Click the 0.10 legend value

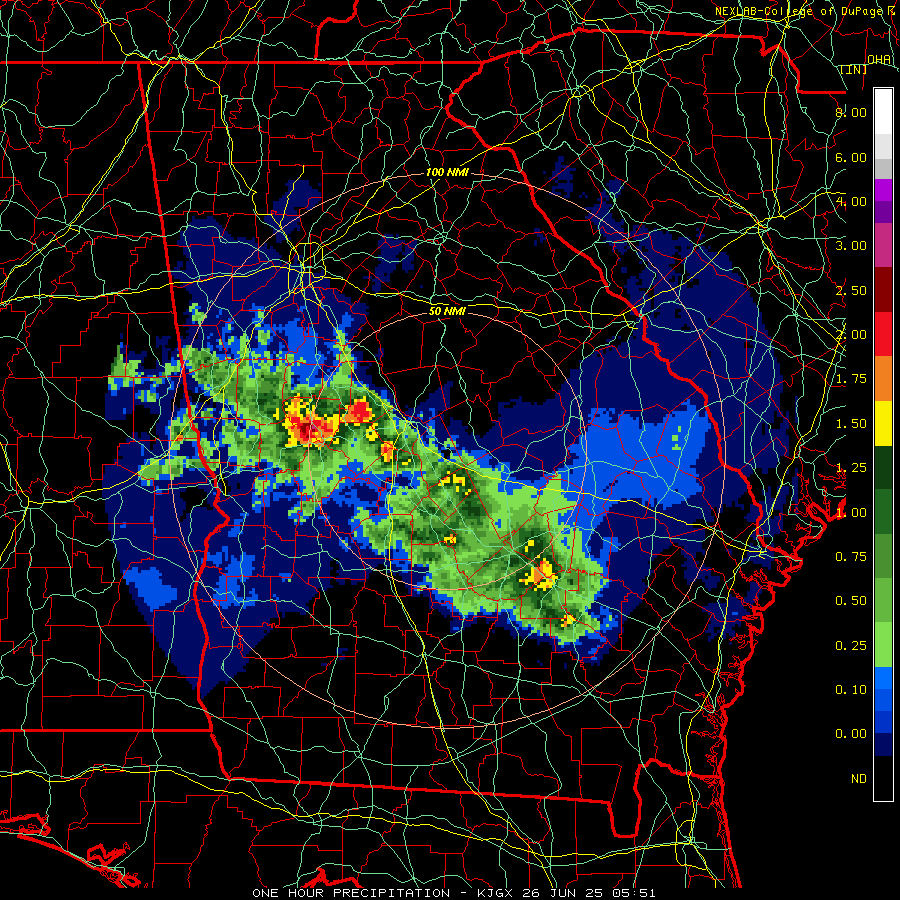[x=851, y=689]
